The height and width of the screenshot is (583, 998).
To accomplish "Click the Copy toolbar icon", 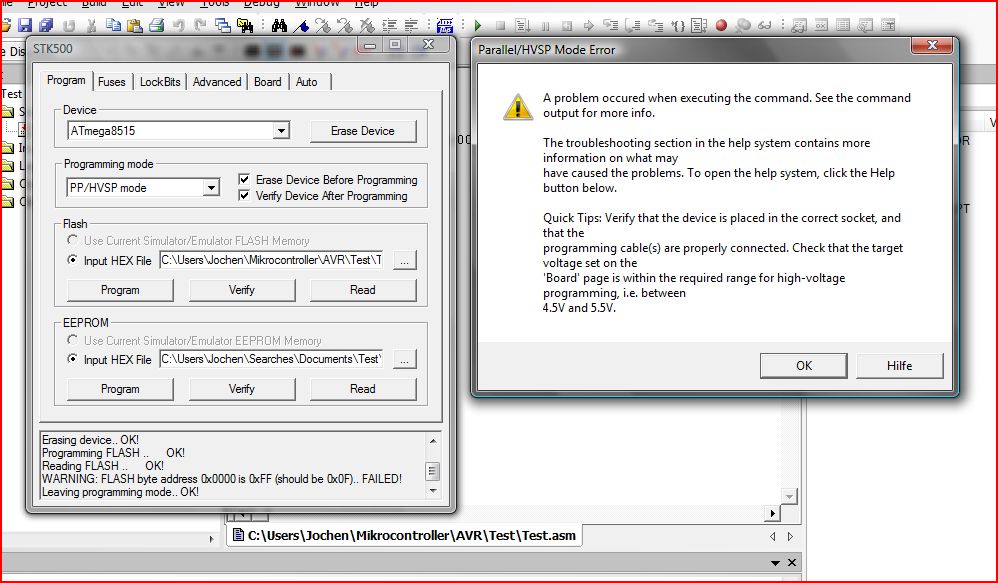I will coord(113,25).
